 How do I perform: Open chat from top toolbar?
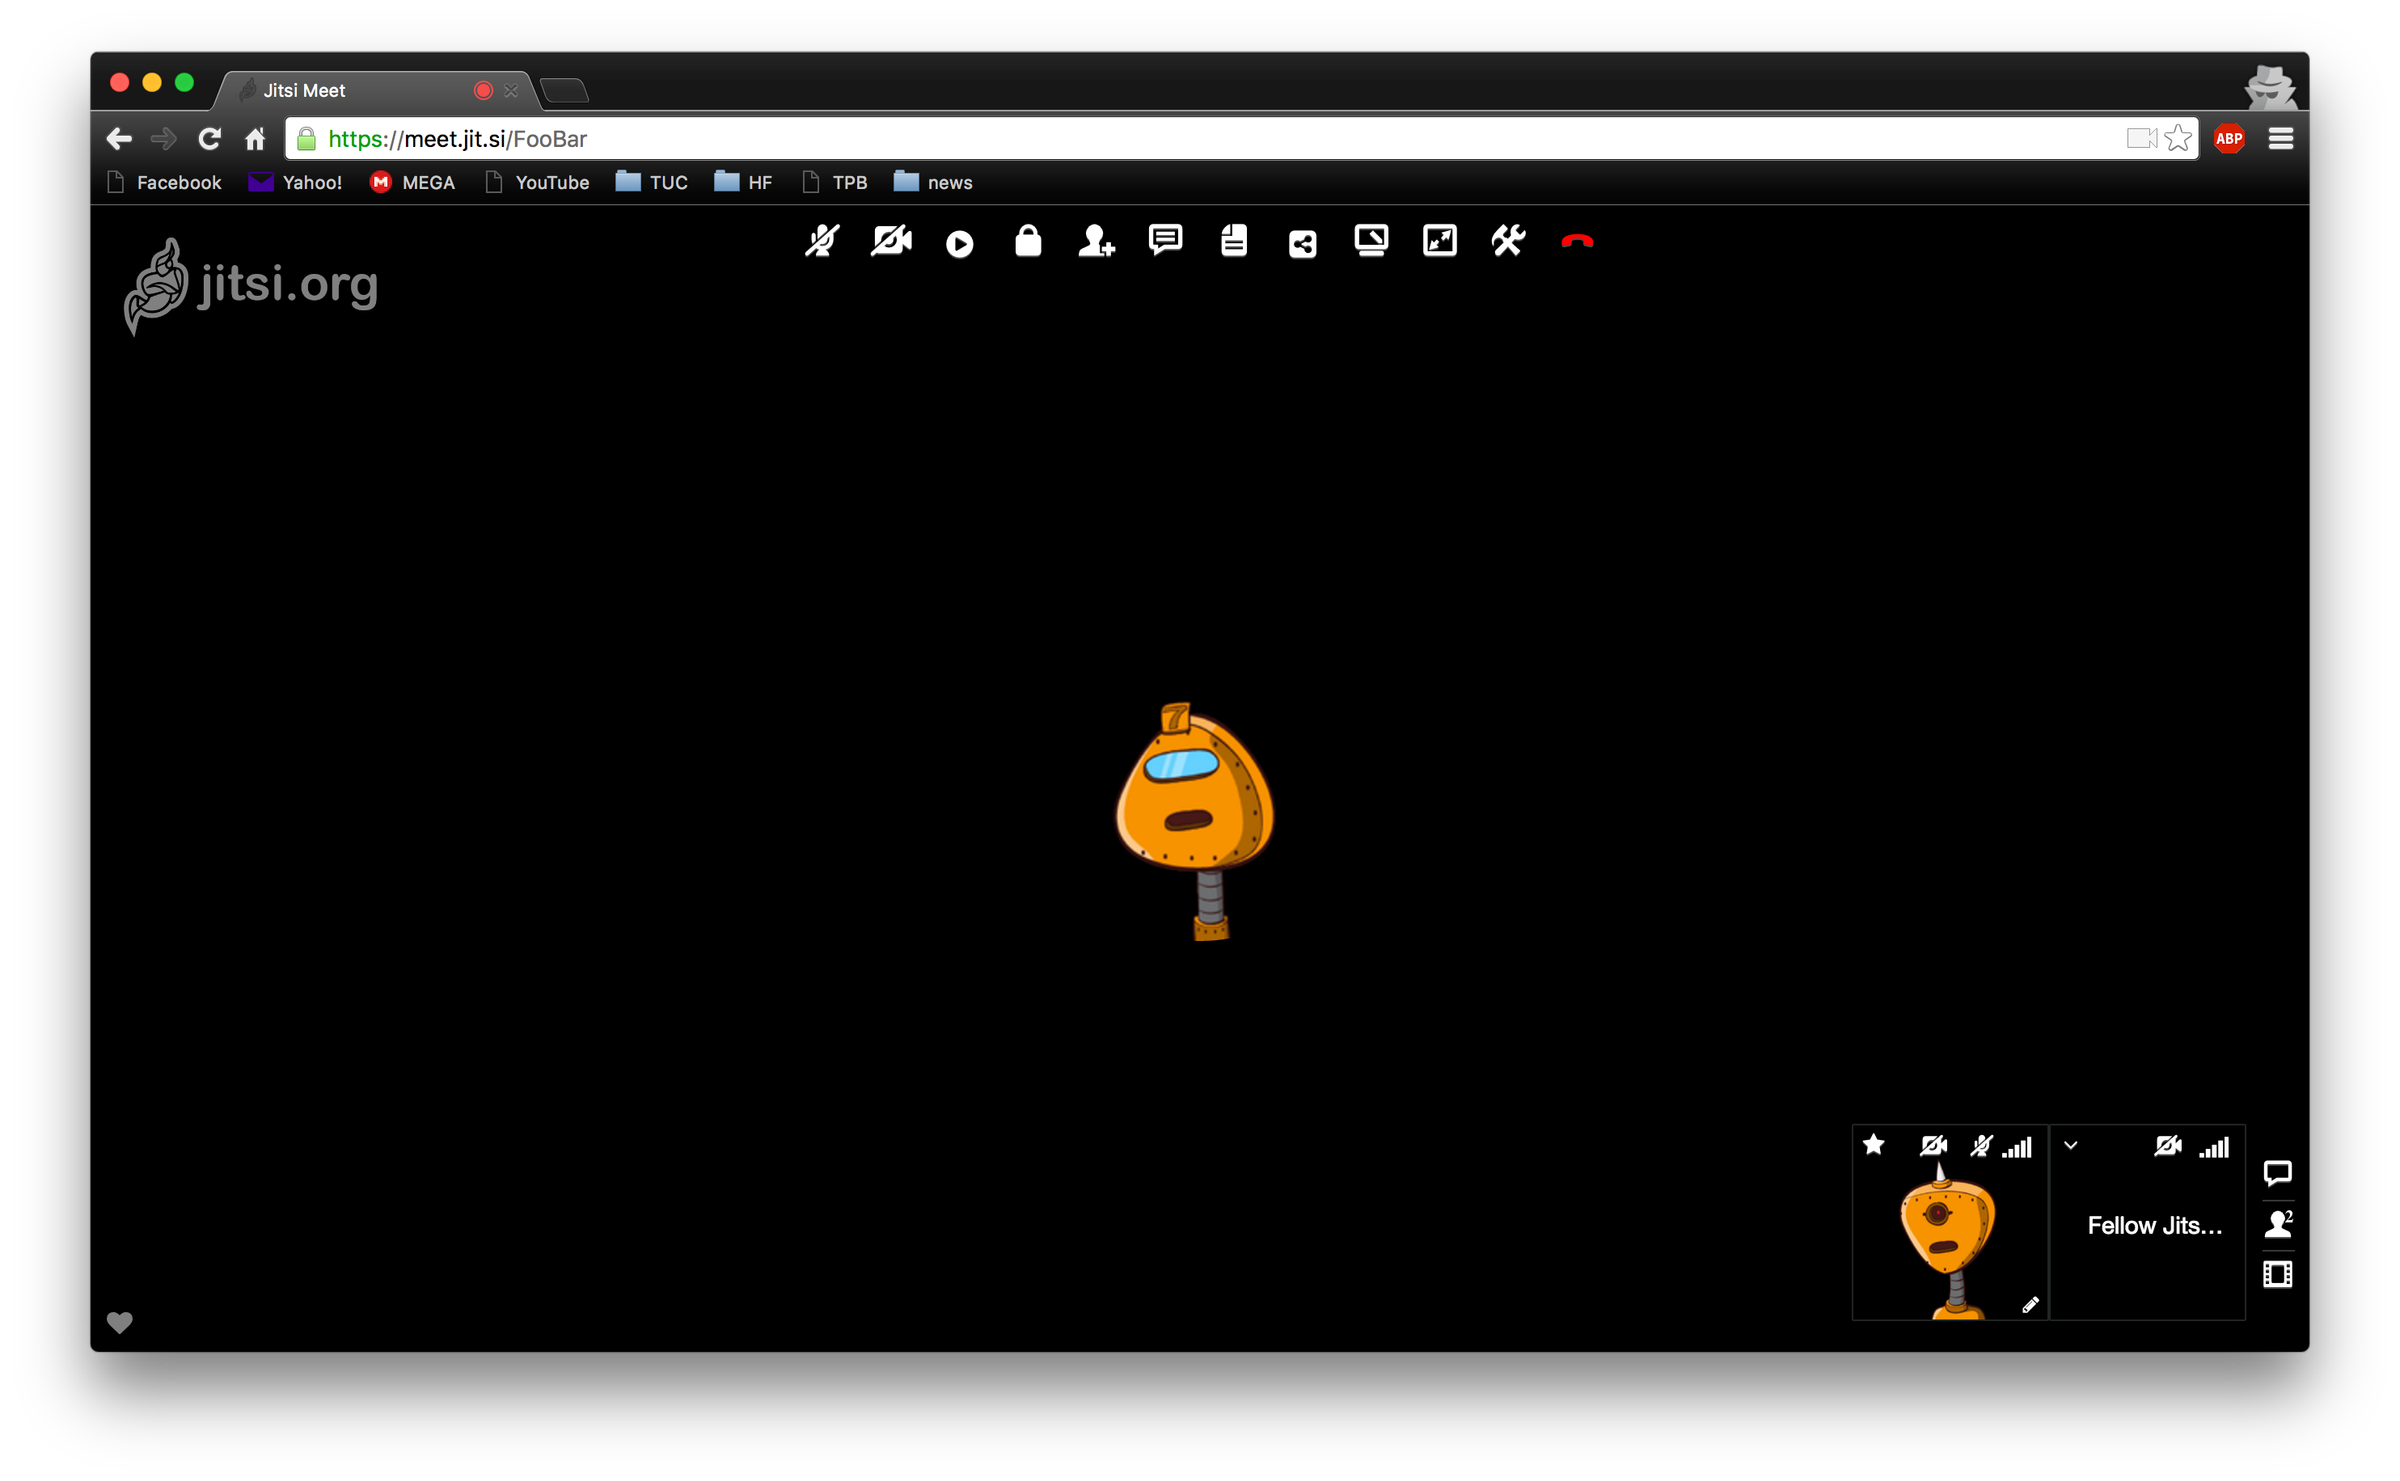pyautogui.click(x=1165, y=241)
